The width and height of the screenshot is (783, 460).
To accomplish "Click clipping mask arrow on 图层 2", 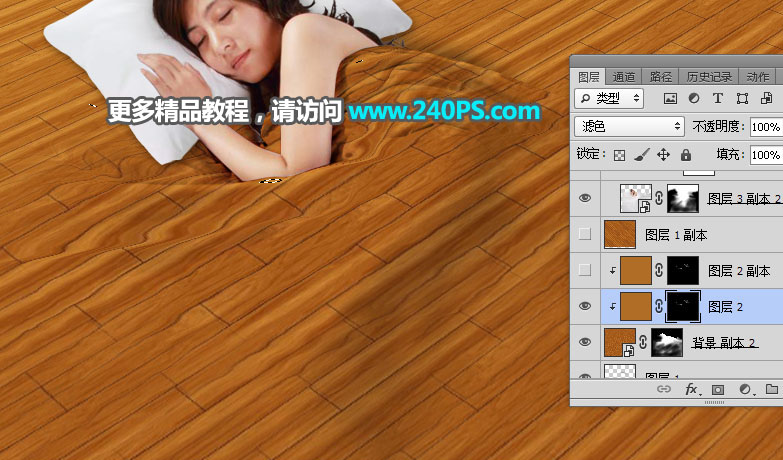I will click(x=613, y=306).
